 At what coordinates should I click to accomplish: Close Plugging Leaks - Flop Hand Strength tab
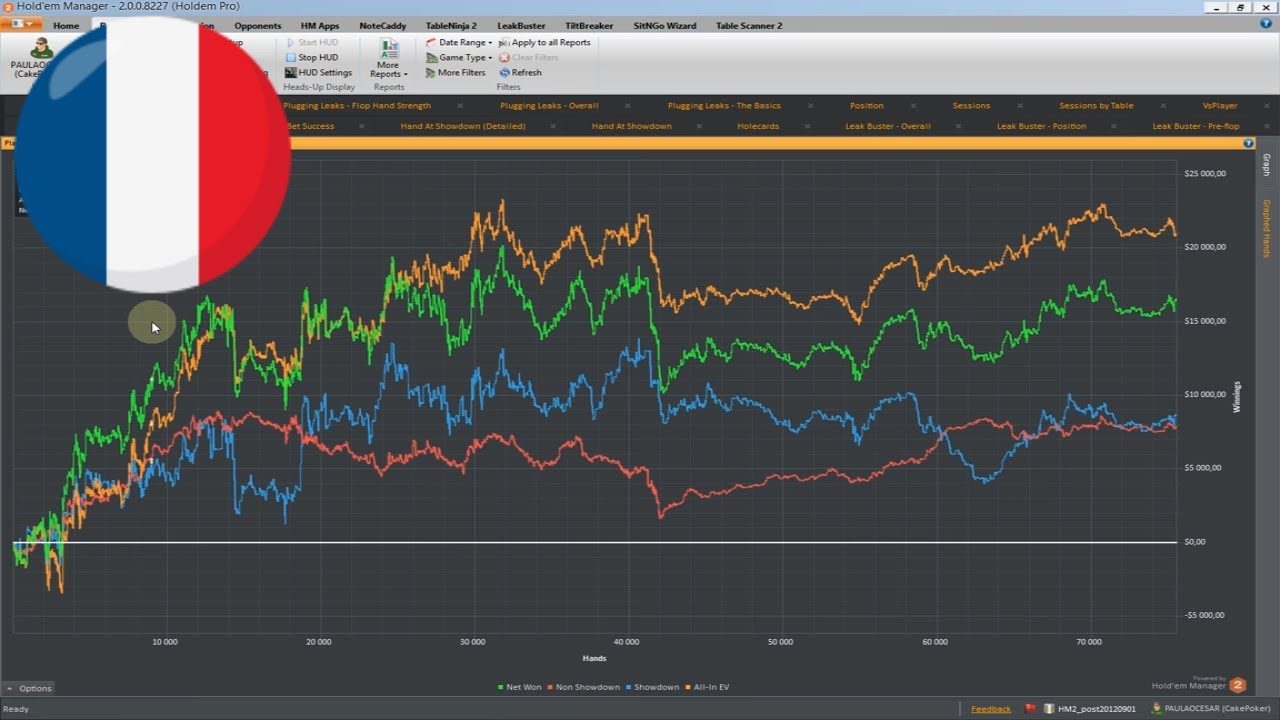coord(460,106)
